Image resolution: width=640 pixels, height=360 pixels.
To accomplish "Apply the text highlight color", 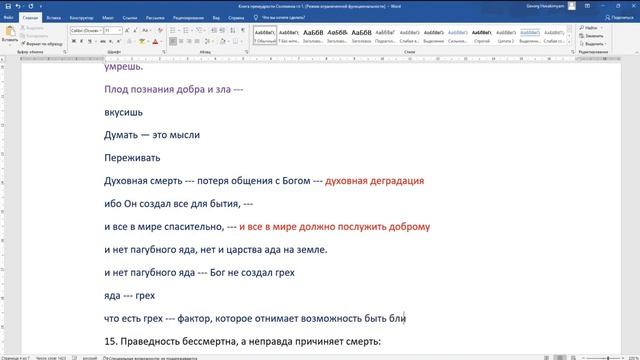I will tap(142, 41).
